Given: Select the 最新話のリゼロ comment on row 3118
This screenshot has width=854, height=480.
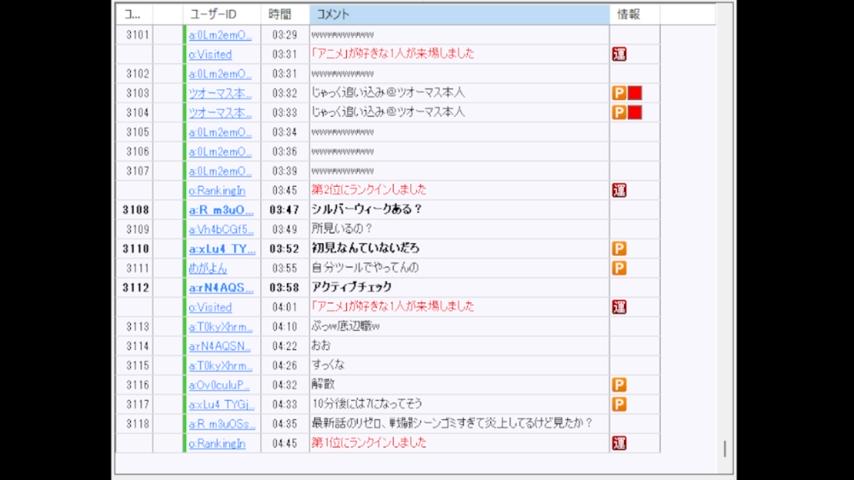Looking at the screenshot, I should [x=452, y=423].
